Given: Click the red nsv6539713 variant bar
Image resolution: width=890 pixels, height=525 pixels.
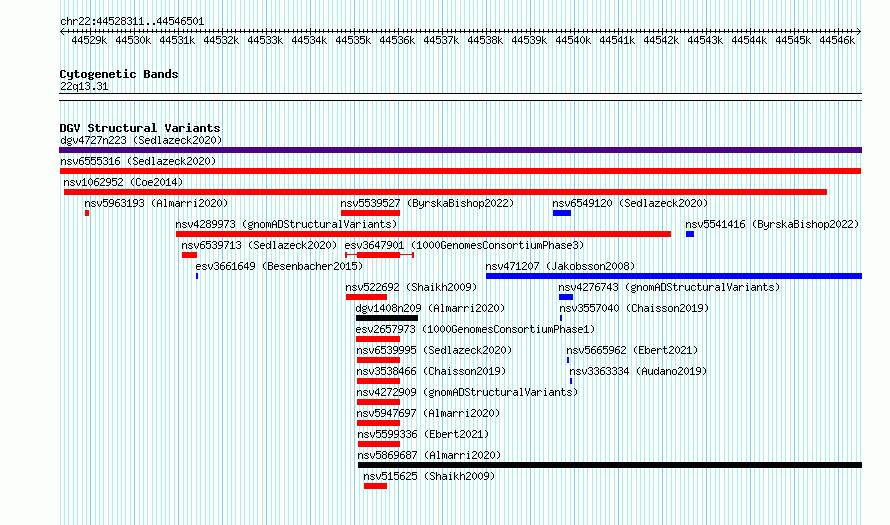Looking at the screenshot, I should (189, 255).
